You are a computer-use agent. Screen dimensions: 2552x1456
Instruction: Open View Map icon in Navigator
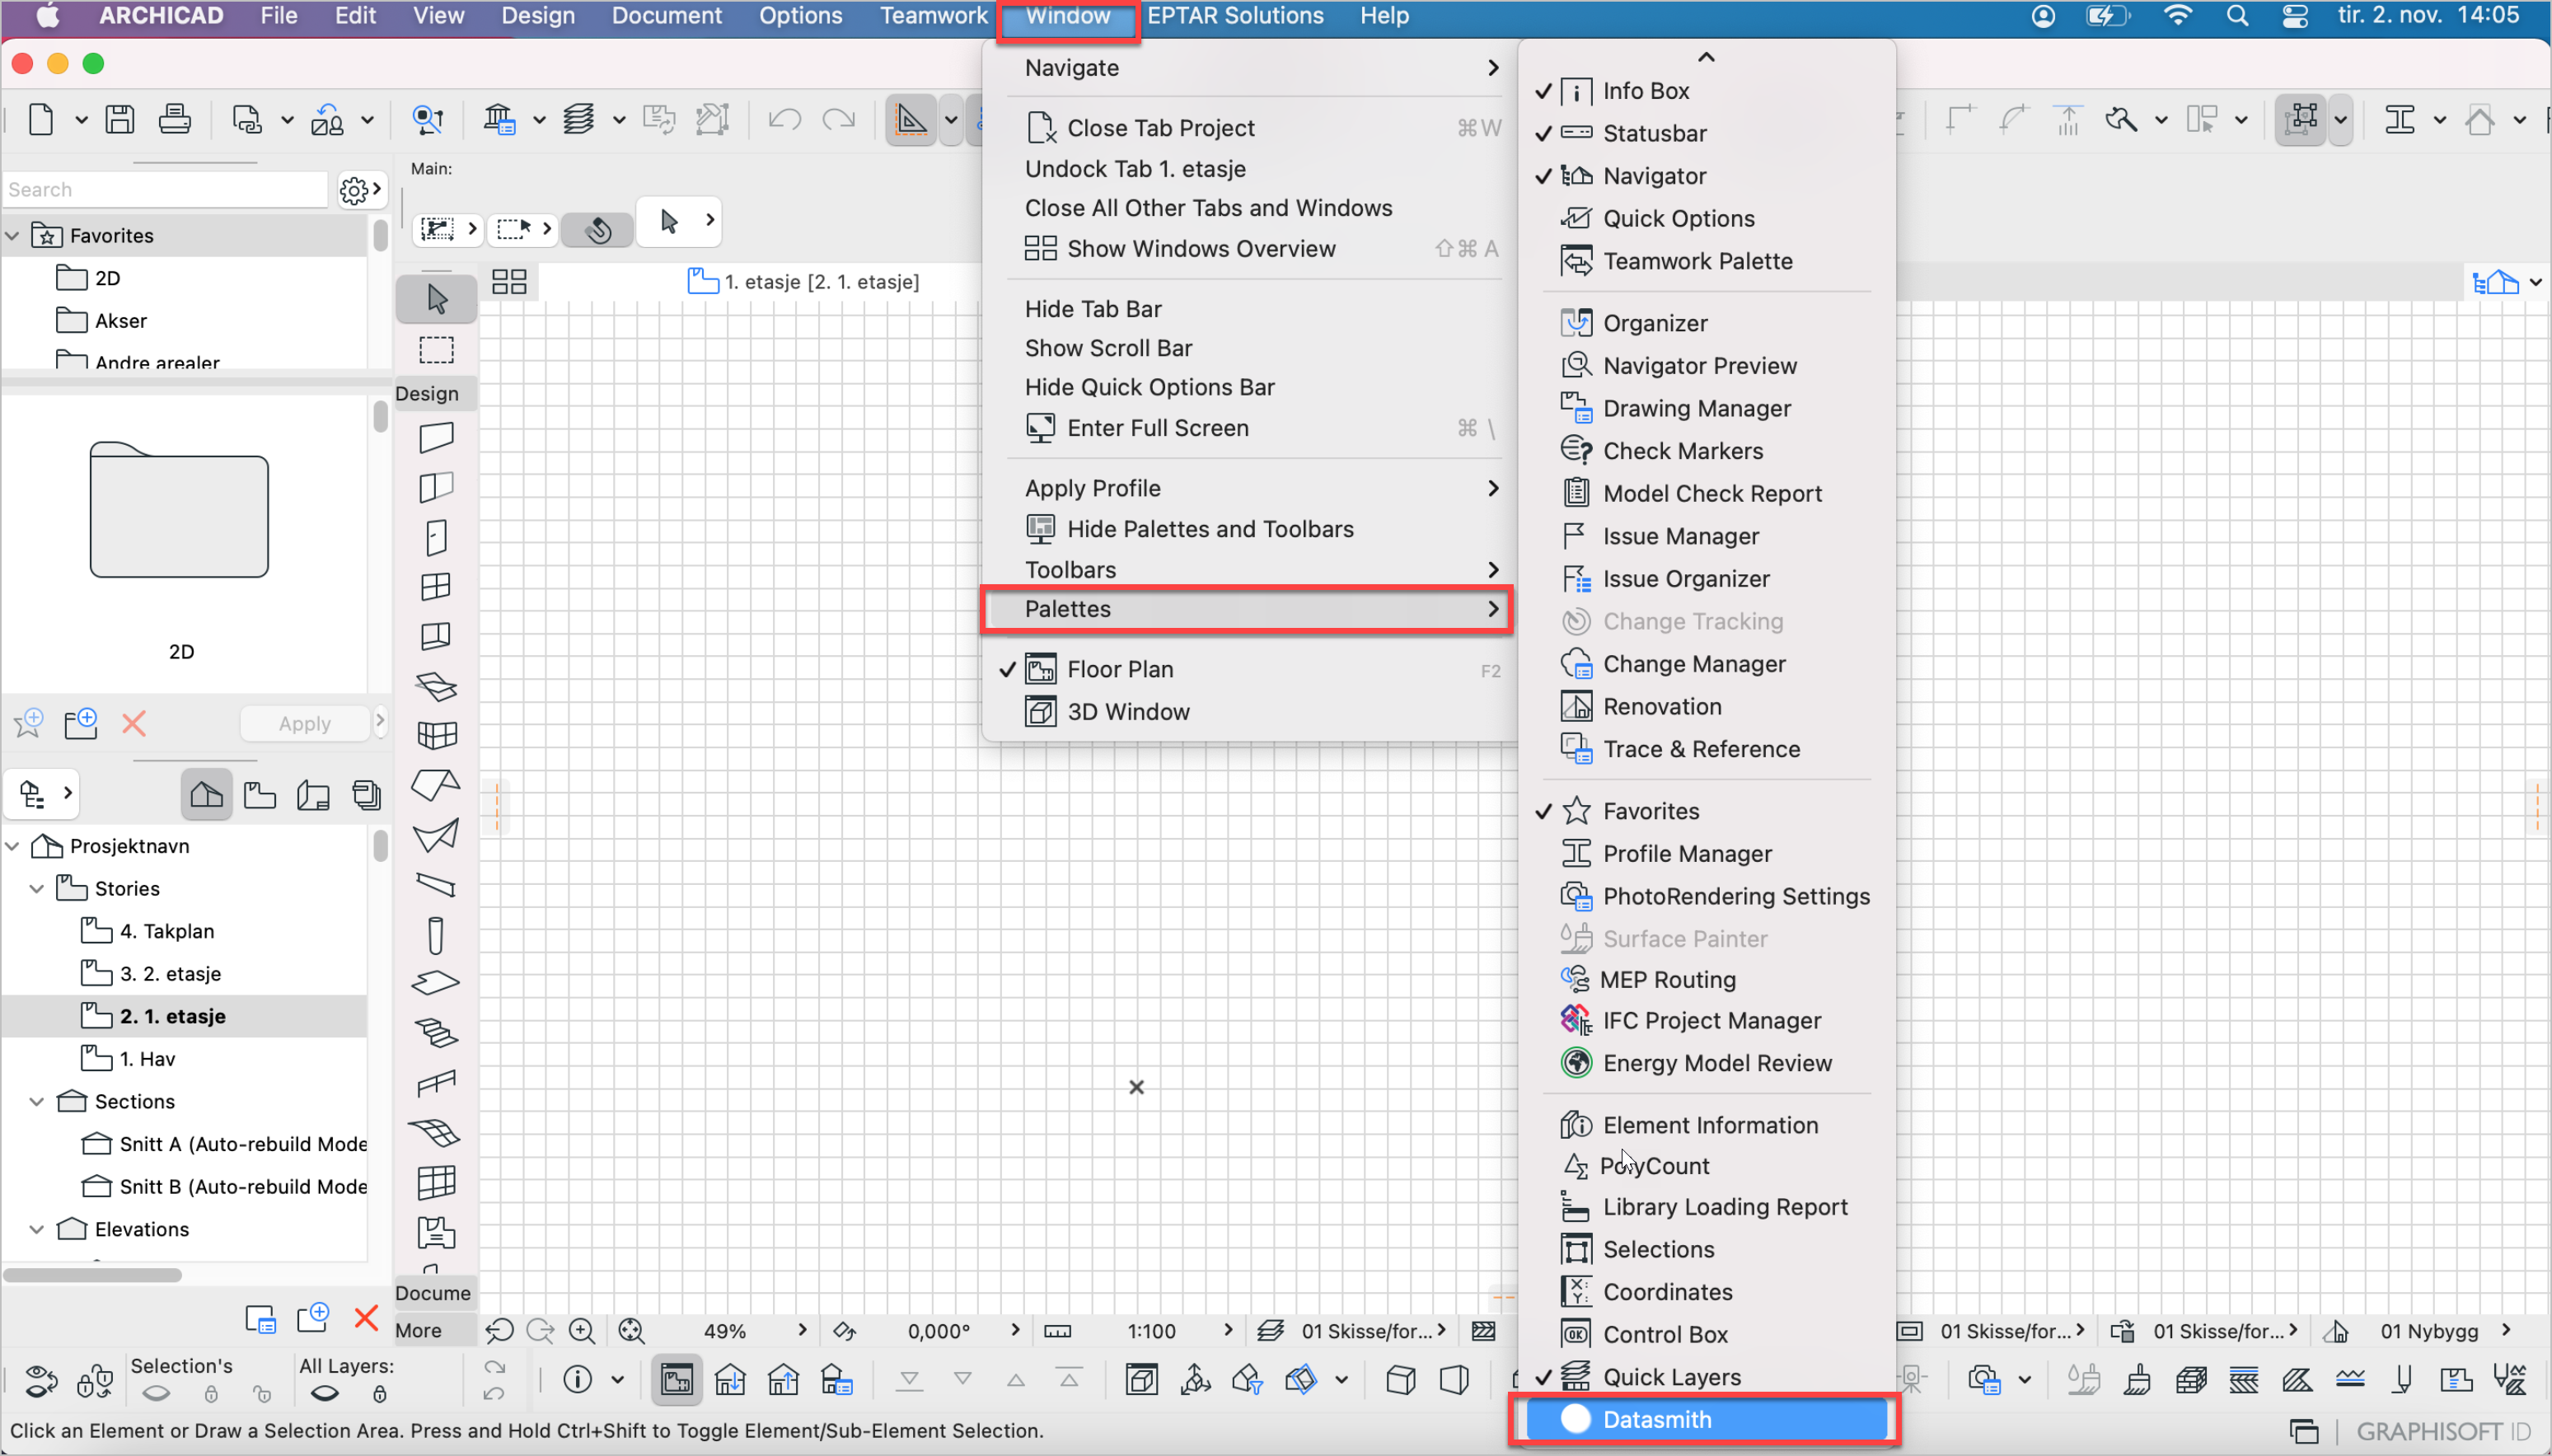[260, 795]
